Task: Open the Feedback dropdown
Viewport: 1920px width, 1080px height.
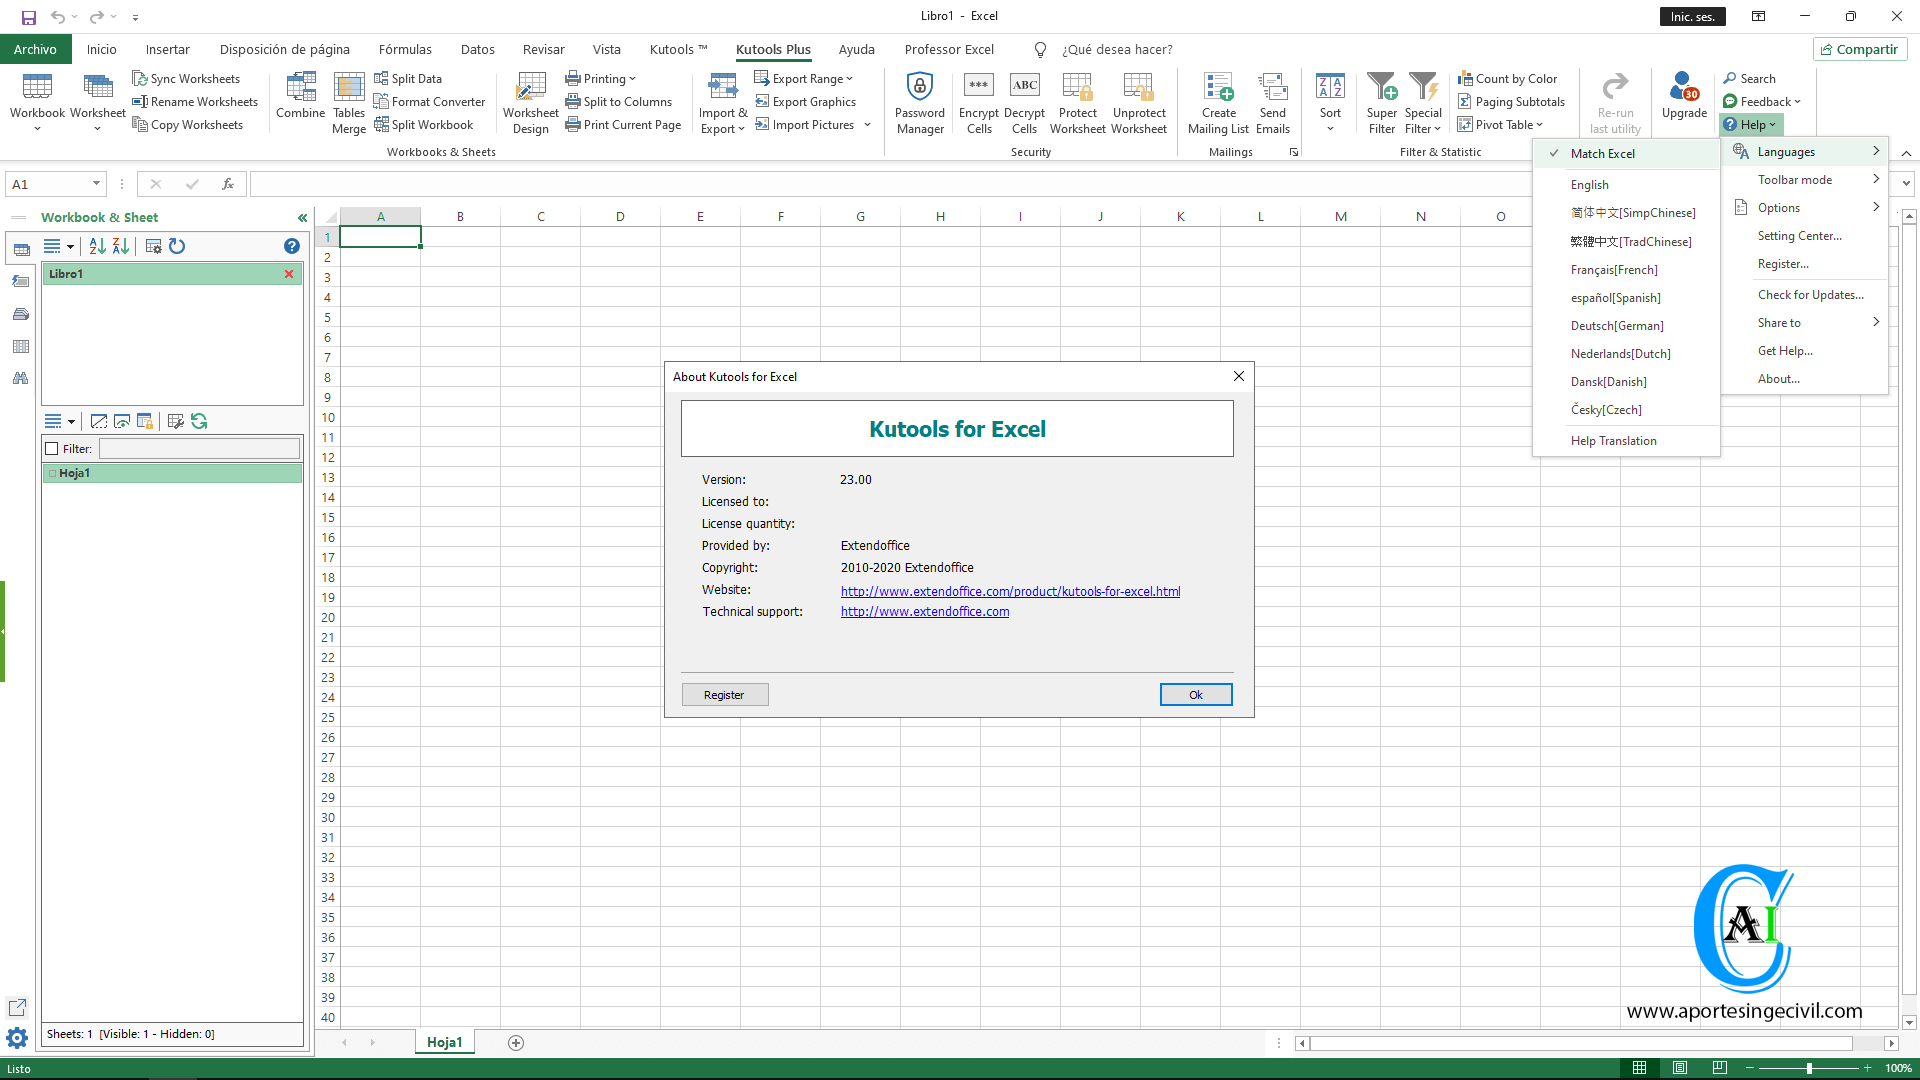Action: [1762, 101]
